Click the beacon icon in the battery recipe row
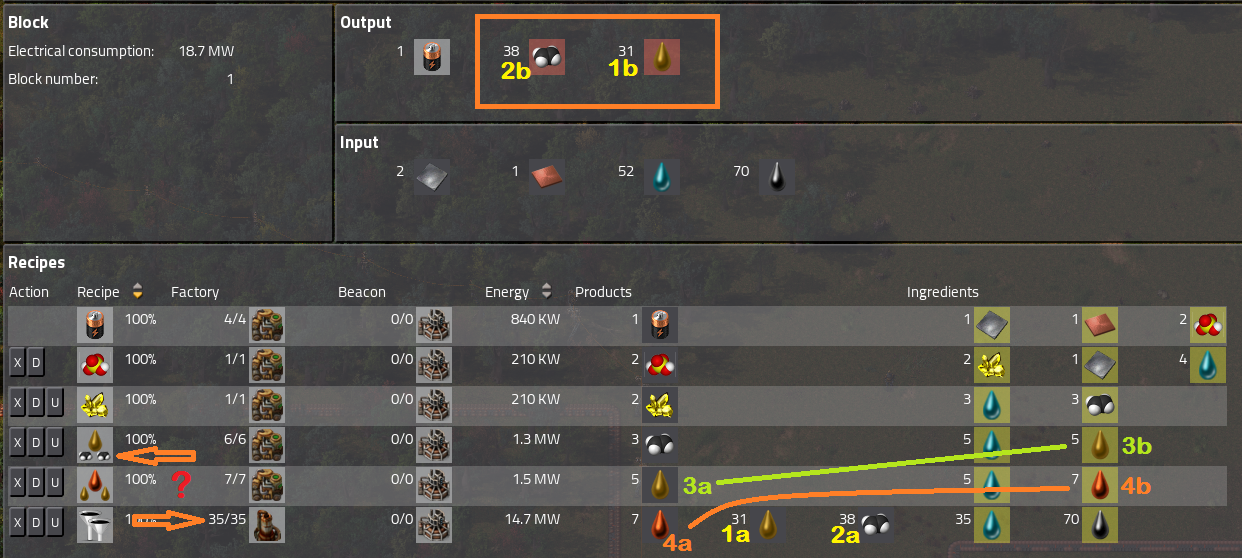This screenshot has width=1242, height=560. tap(434, 325)
